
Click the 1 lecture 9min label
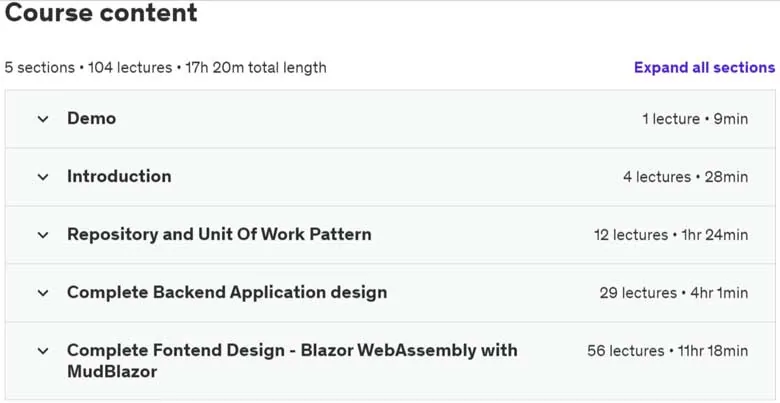[695, 119]
